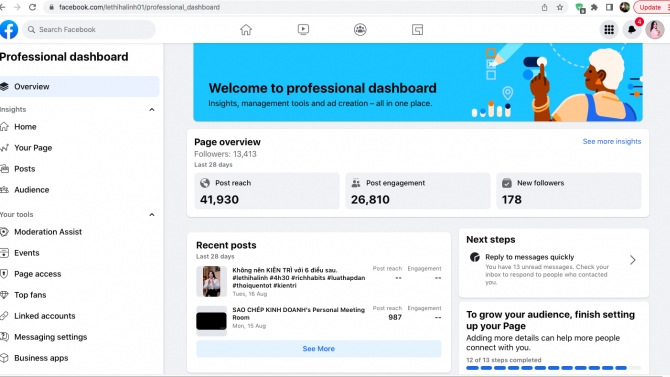Screen dimensions: 670x377
Task: Open the SAO CHÉP KINH DOANH post title
Action: (x=298, y=313)
